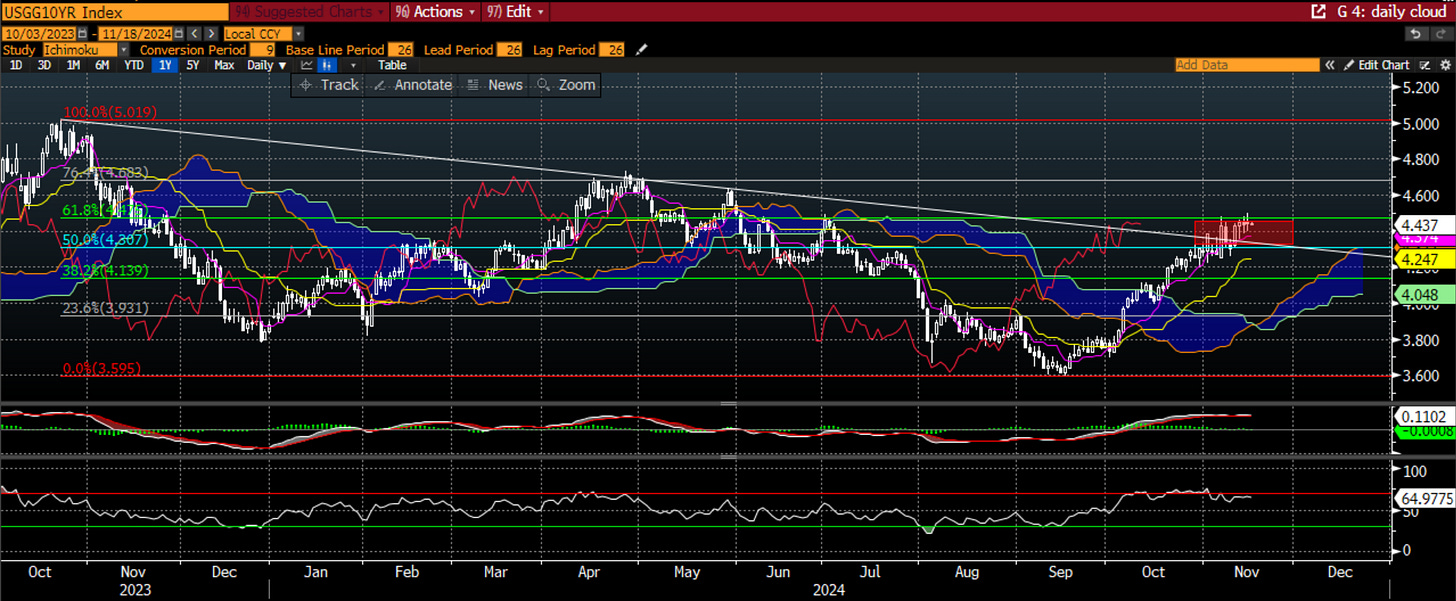Viewport: 1456px width, 601px height.
Task: Select the Max time range
Action: pos(224,65)
